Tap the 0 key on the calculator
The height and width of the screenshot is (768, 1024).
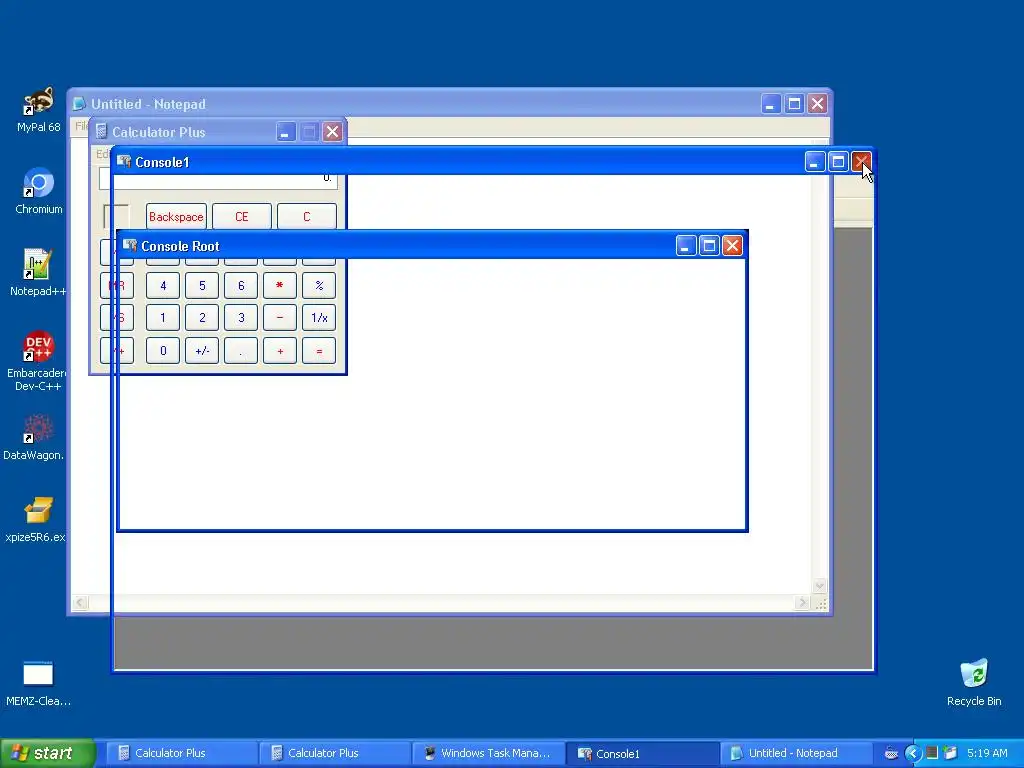(x=163, y=351)
